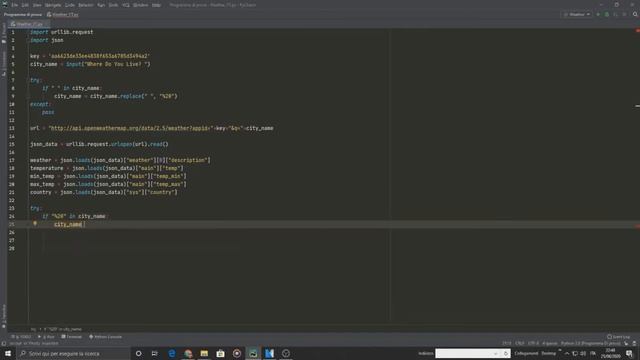
Task: Open the Help menu
Action: point(156,5)
